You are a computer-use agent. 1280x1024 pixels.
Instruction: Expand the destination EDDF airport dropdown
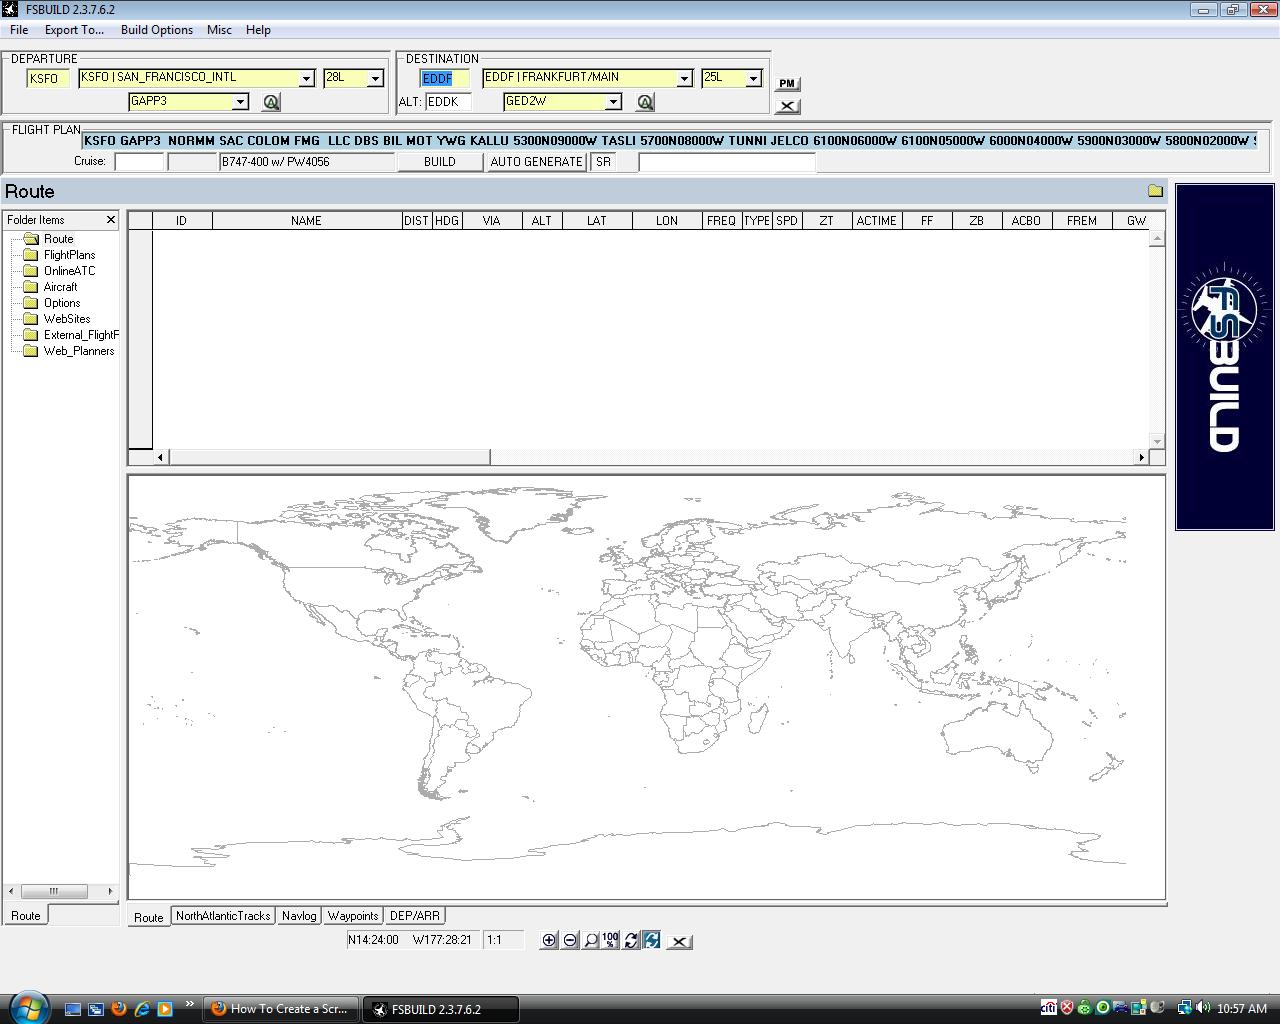coord(685,78)
